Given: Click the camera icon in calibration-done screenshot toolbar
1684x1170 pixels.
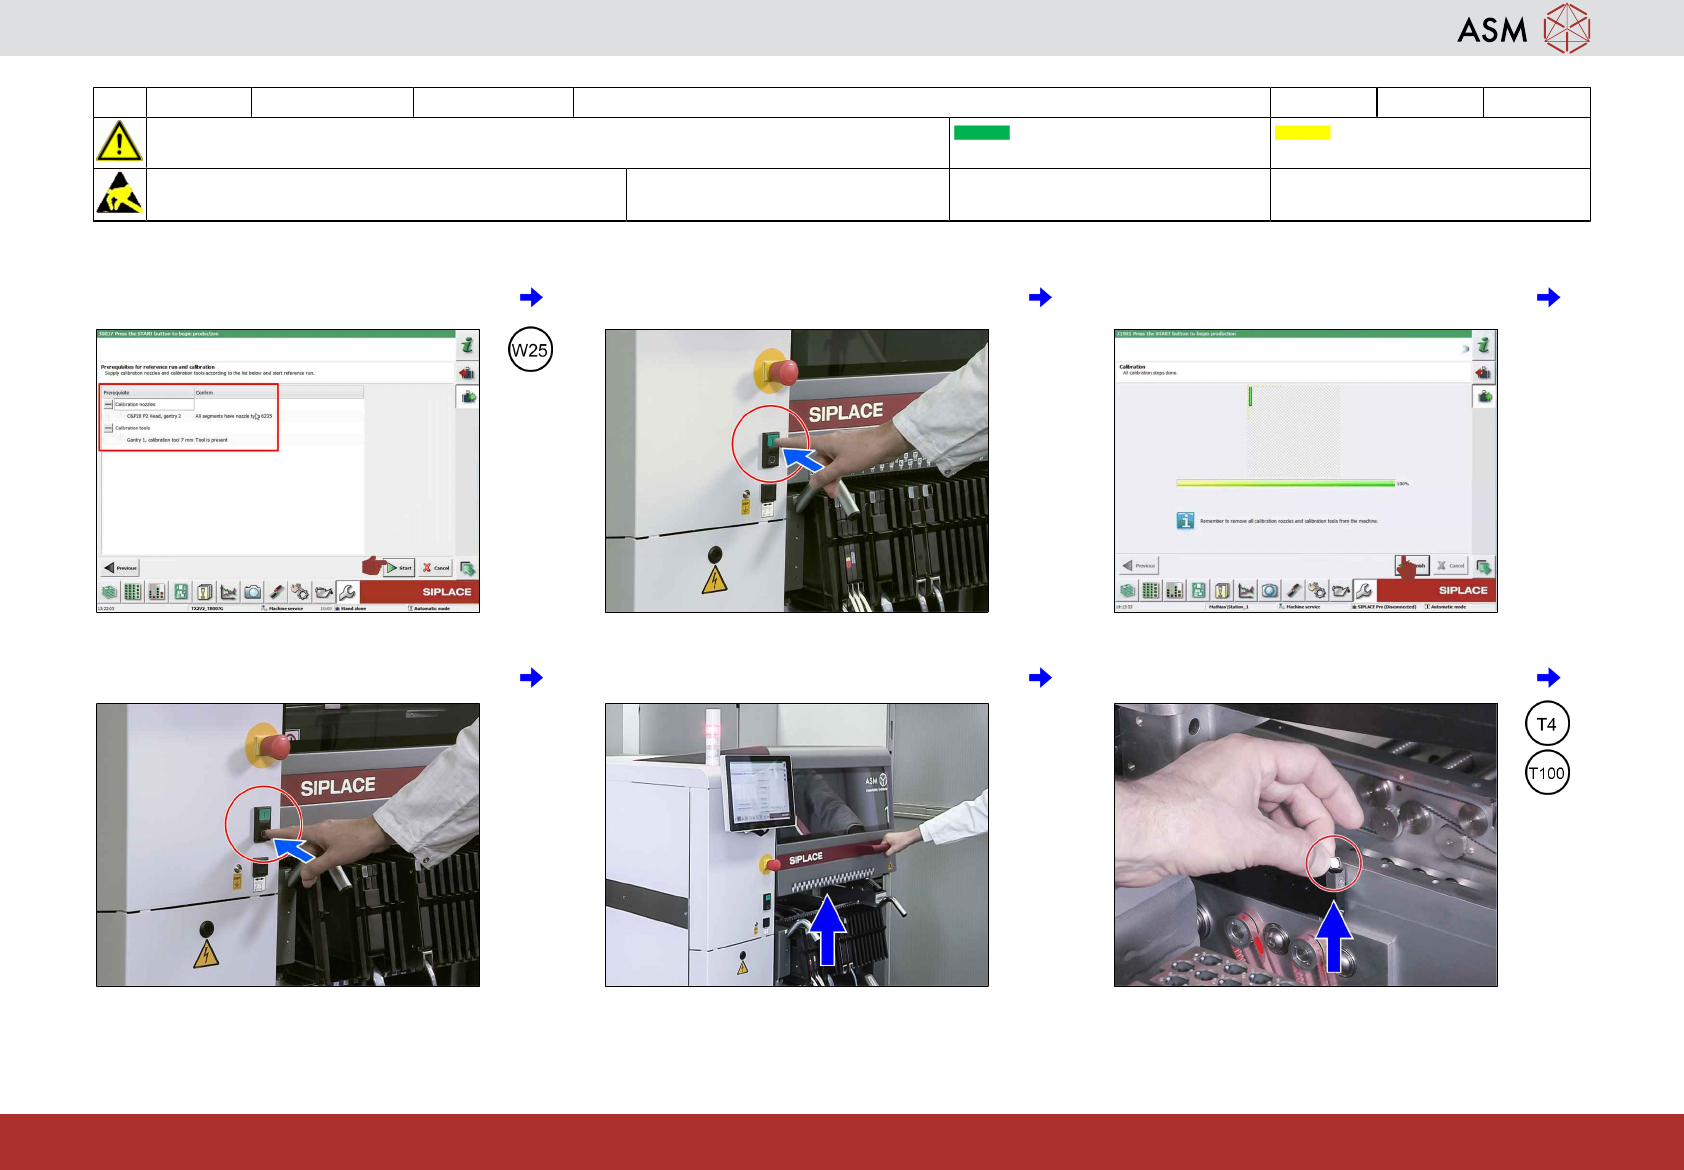Looking at the screenshot, I should (x=1270, y=590).
